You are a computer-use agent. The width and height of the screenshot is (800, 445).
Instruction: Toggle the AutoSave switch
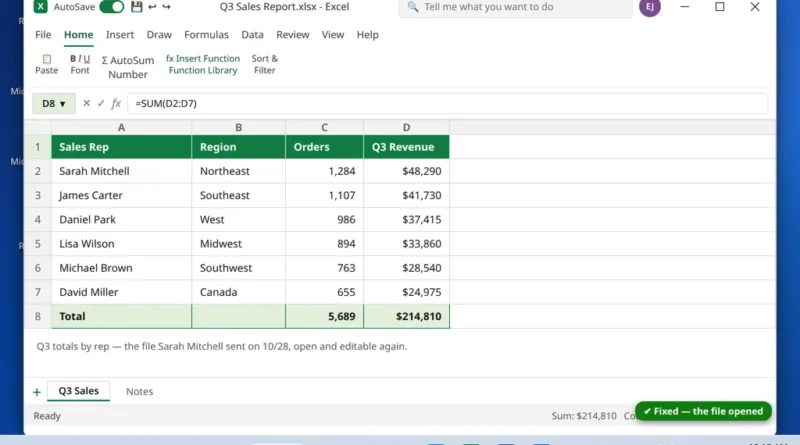point(111,7)
